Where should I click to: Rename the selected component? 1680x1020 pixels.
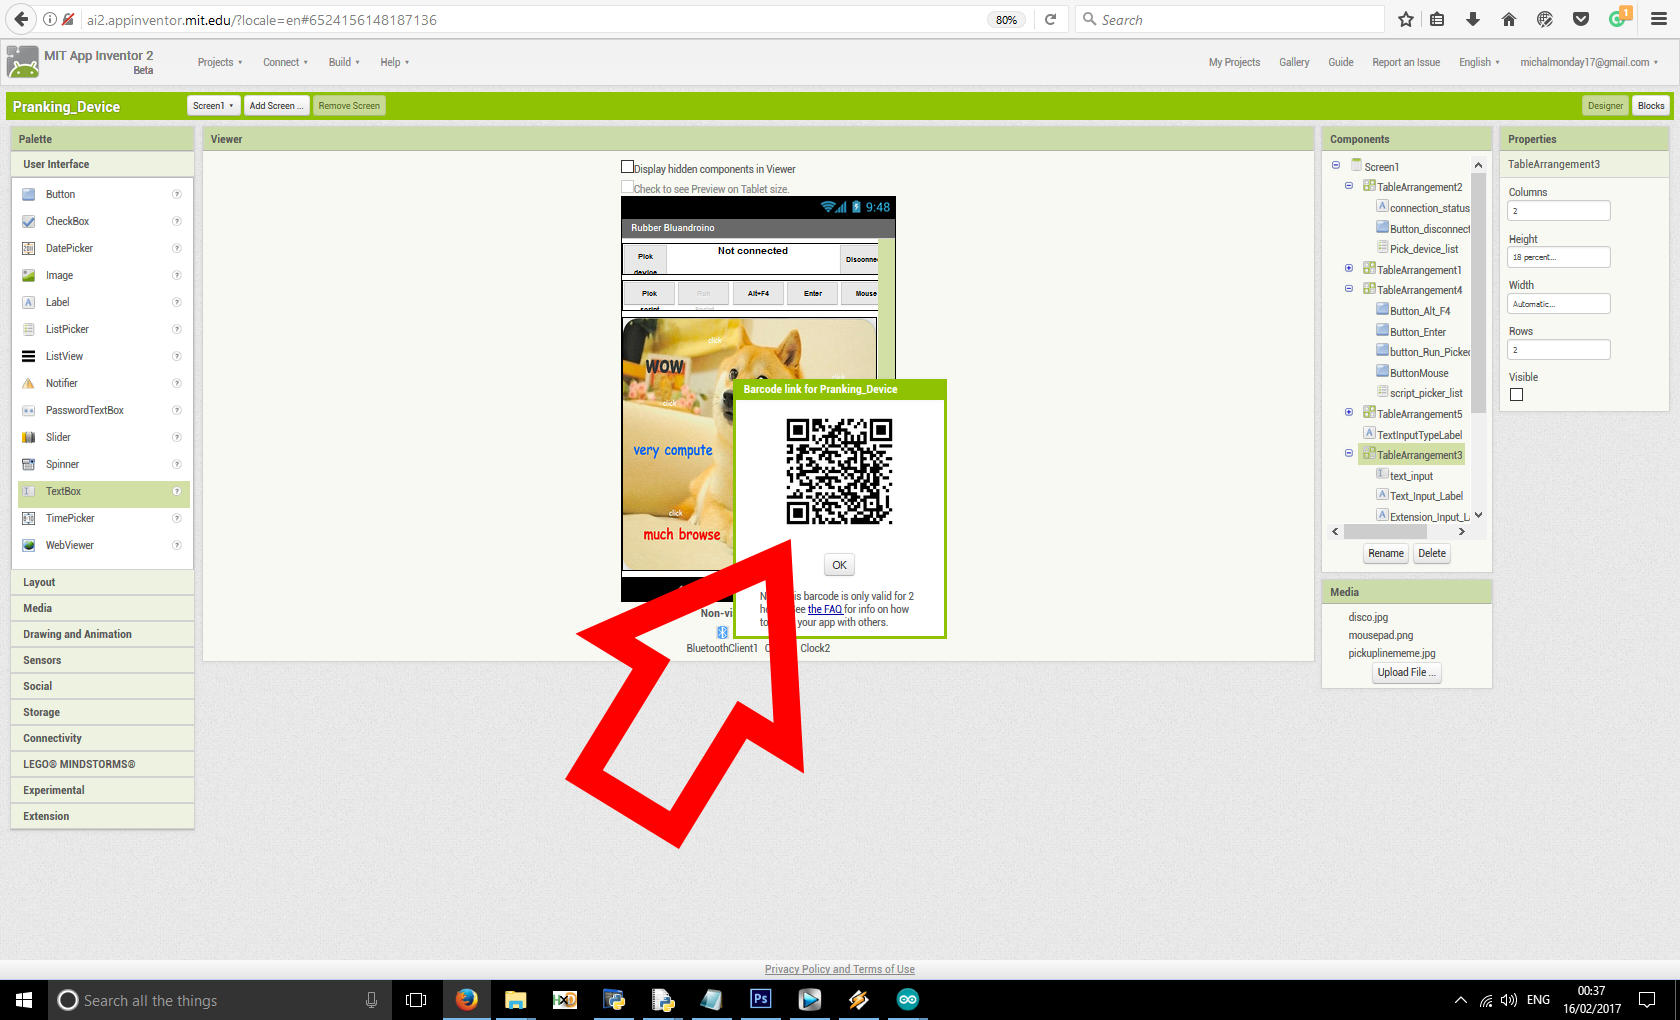[x=1386, y=553]
